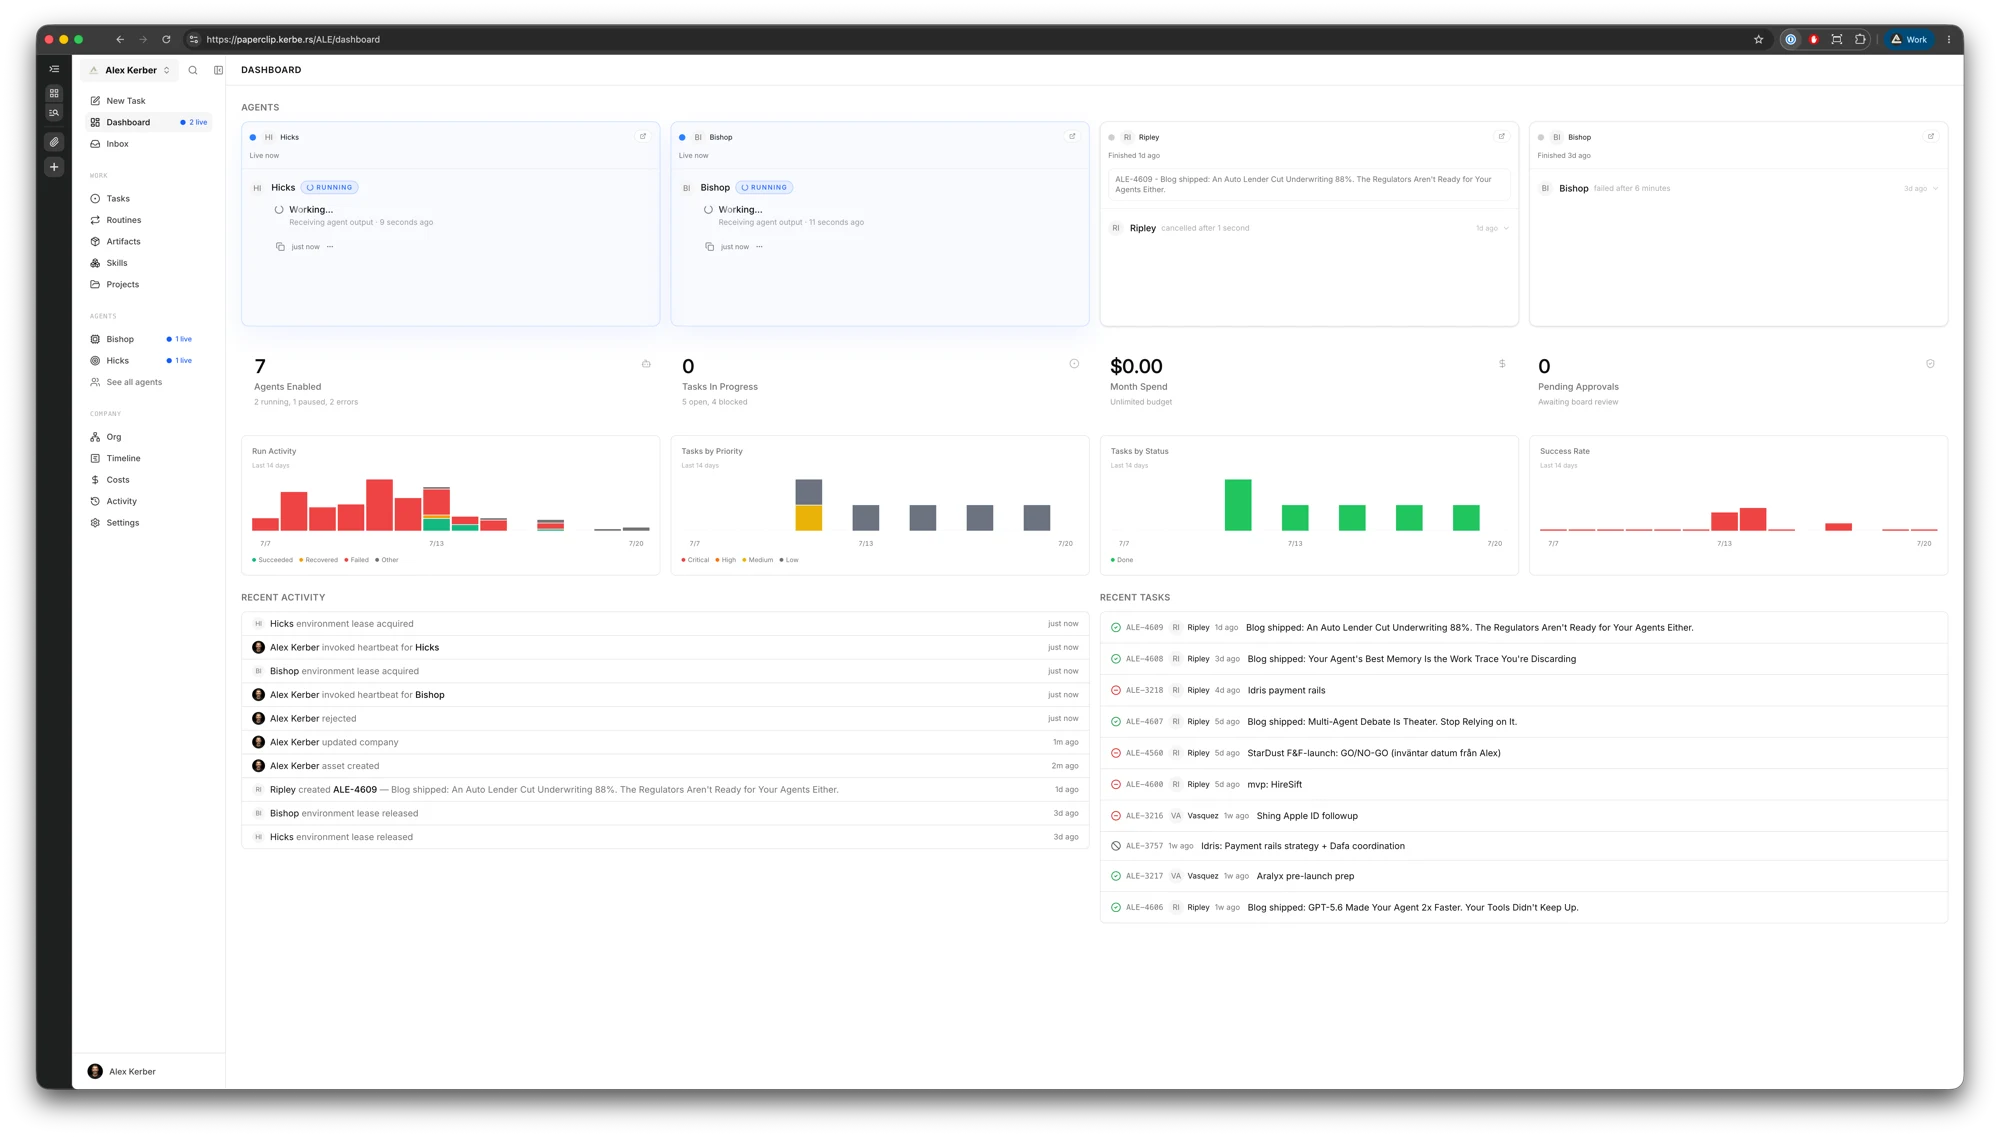Reload the browser page
Screen dimensions: 2000x1137
[166, 40]
